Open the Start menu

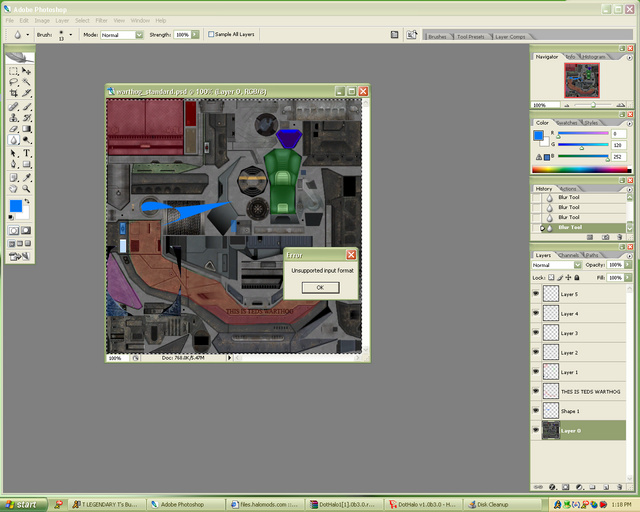point(23,505)
